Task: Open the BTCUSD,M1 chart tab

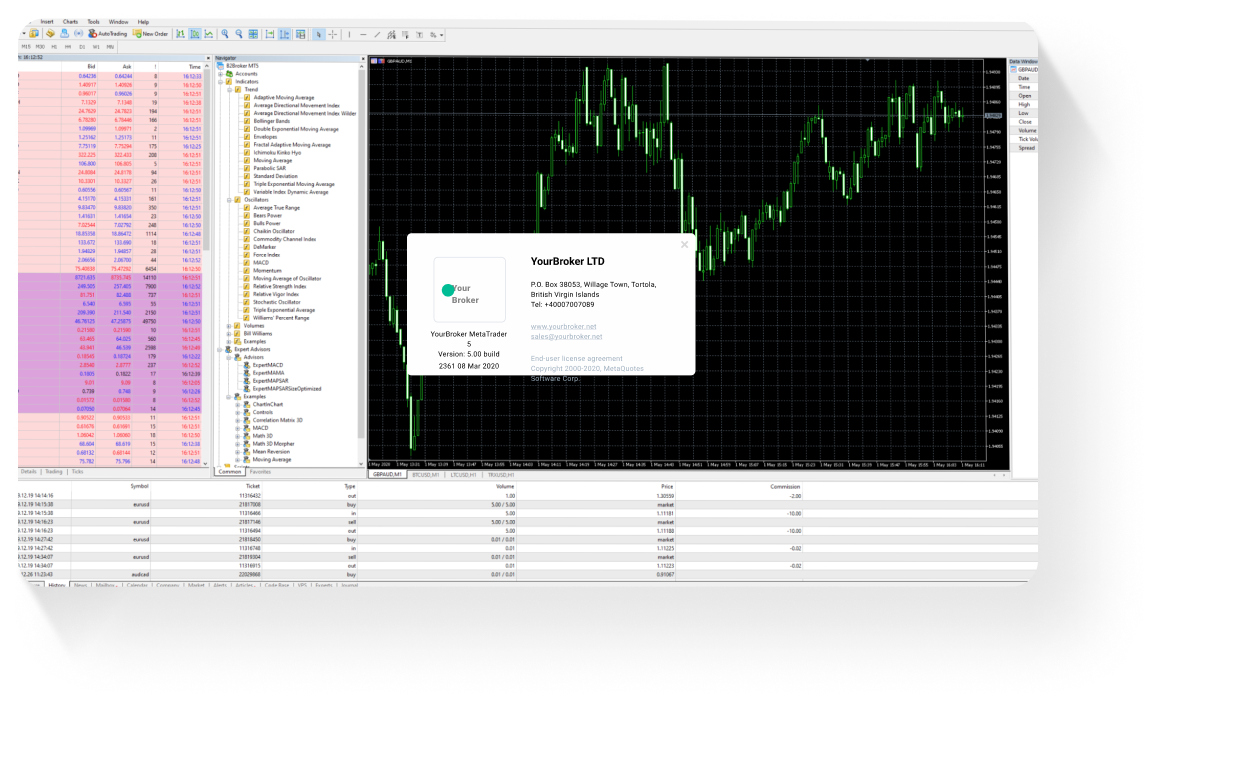Action: [x=427, y=475]
